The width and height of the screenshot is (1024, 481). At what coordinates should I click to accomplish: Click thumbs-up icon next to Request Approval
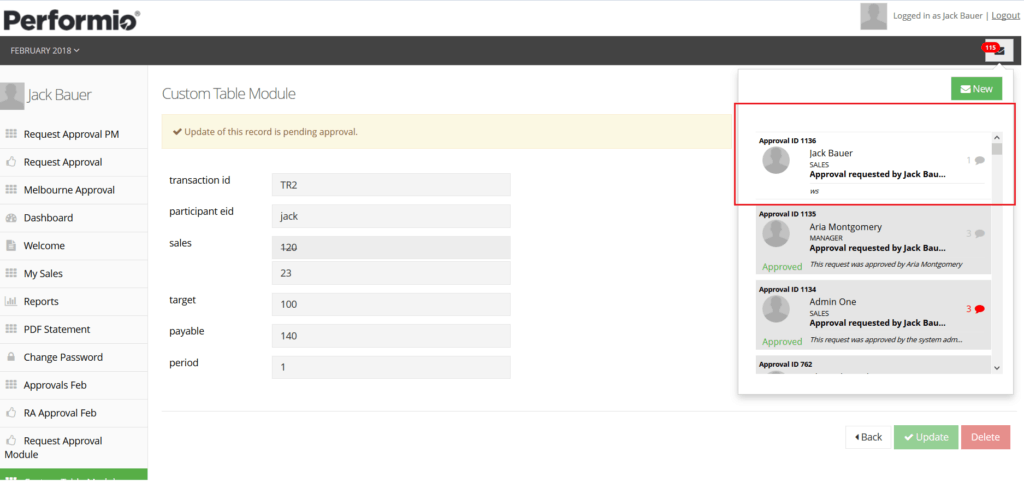(11, 162)
